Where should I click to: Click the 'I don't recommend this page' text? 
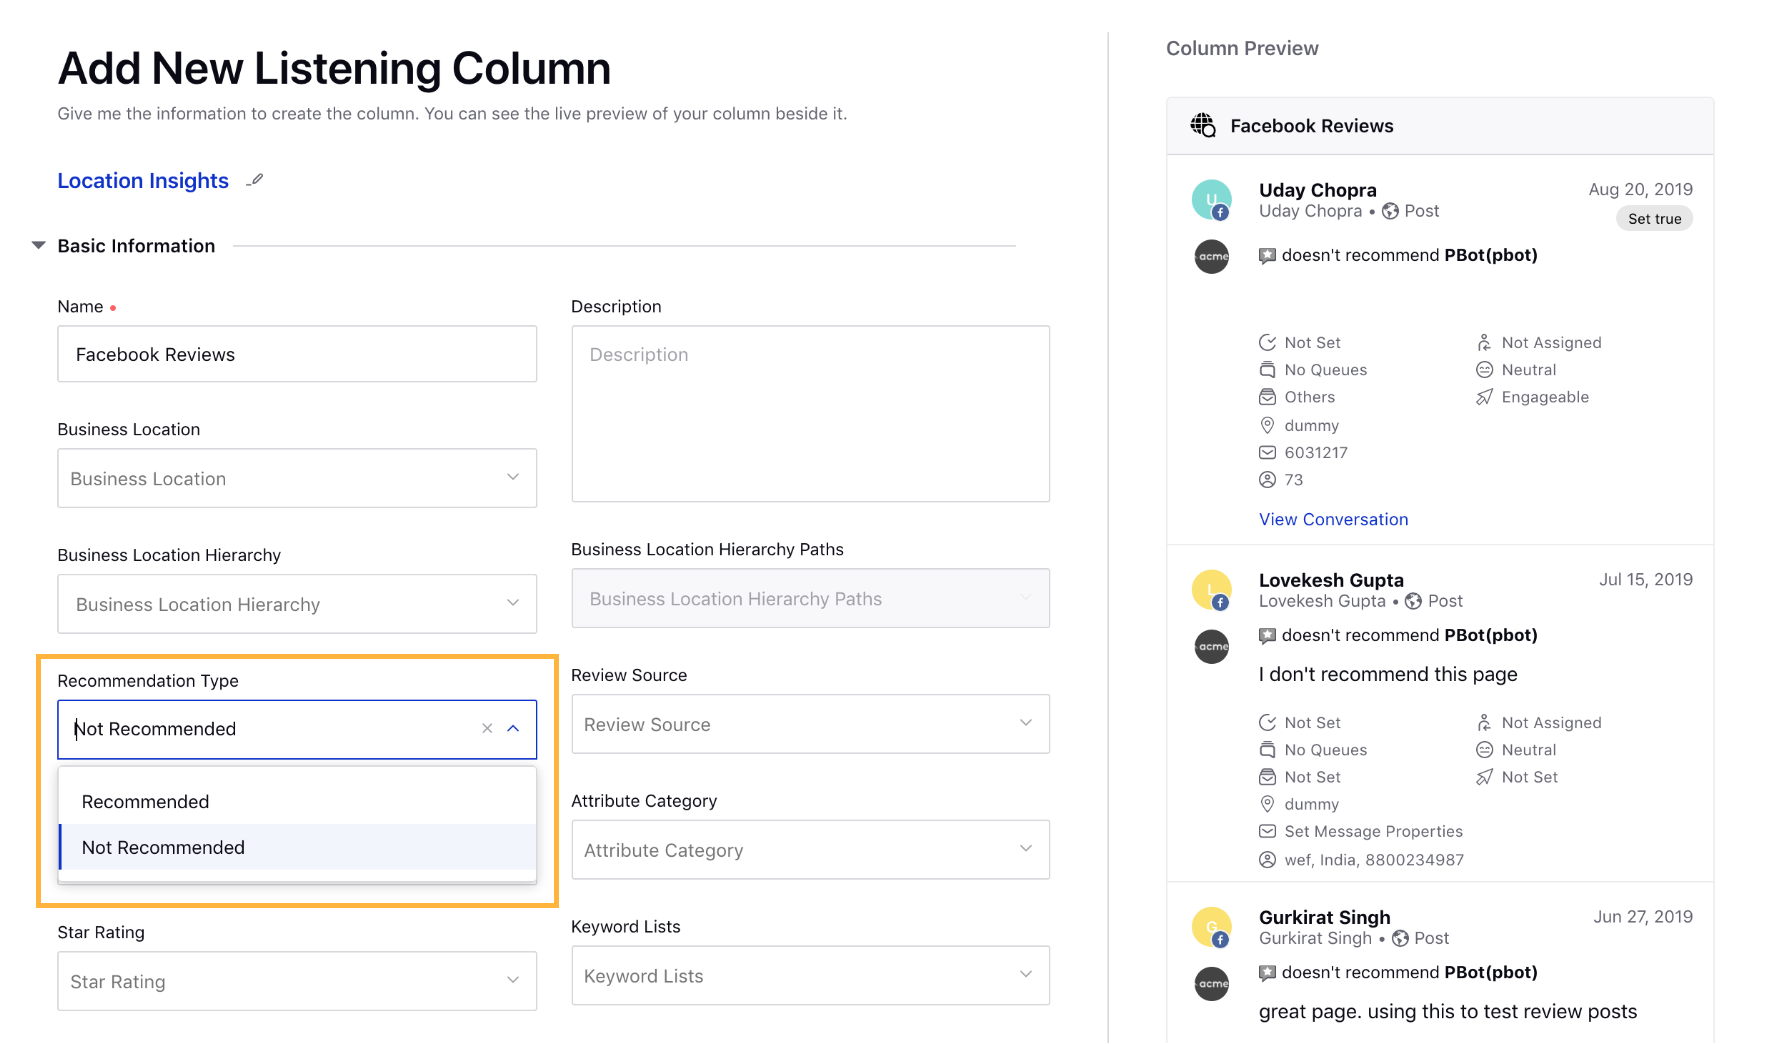1388,674
